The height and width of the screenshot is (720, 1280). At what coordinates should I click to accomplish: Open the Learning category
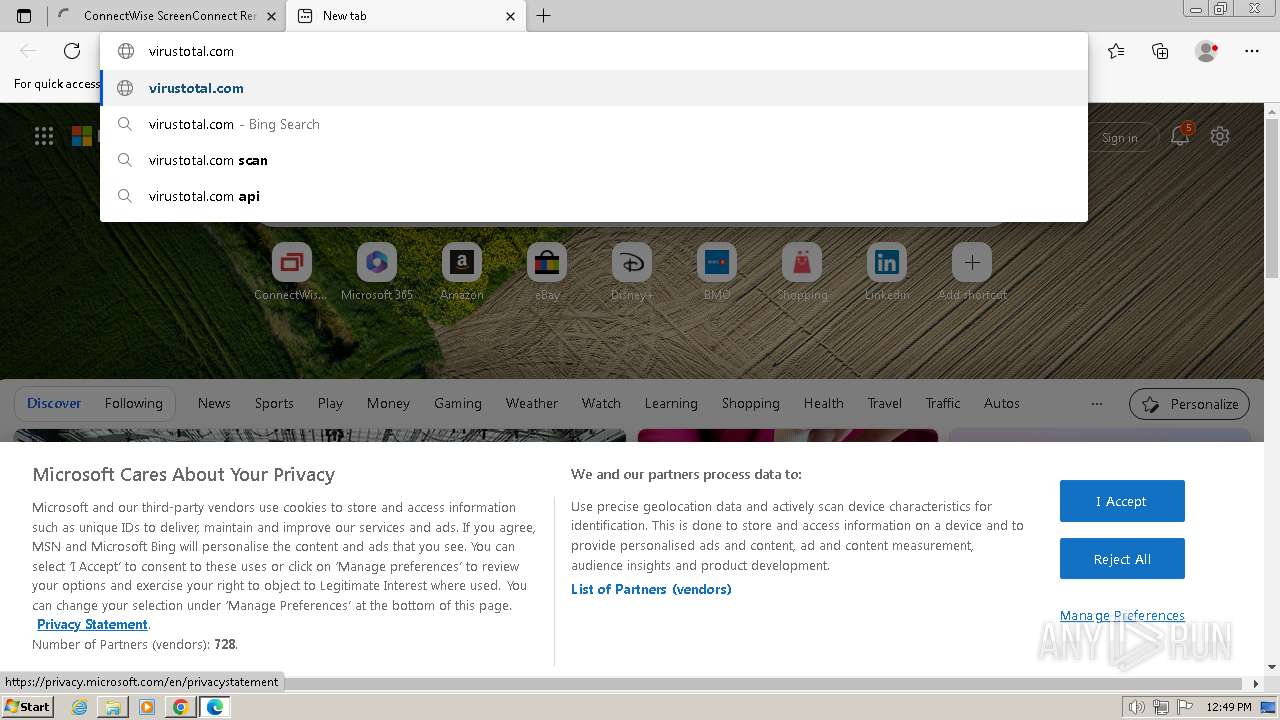pos(671,403)
